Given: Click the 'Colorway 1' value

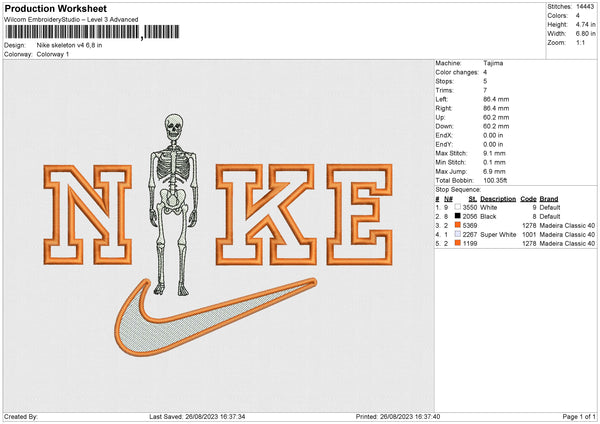Looking at the screenshot, I should coord(53,54).
